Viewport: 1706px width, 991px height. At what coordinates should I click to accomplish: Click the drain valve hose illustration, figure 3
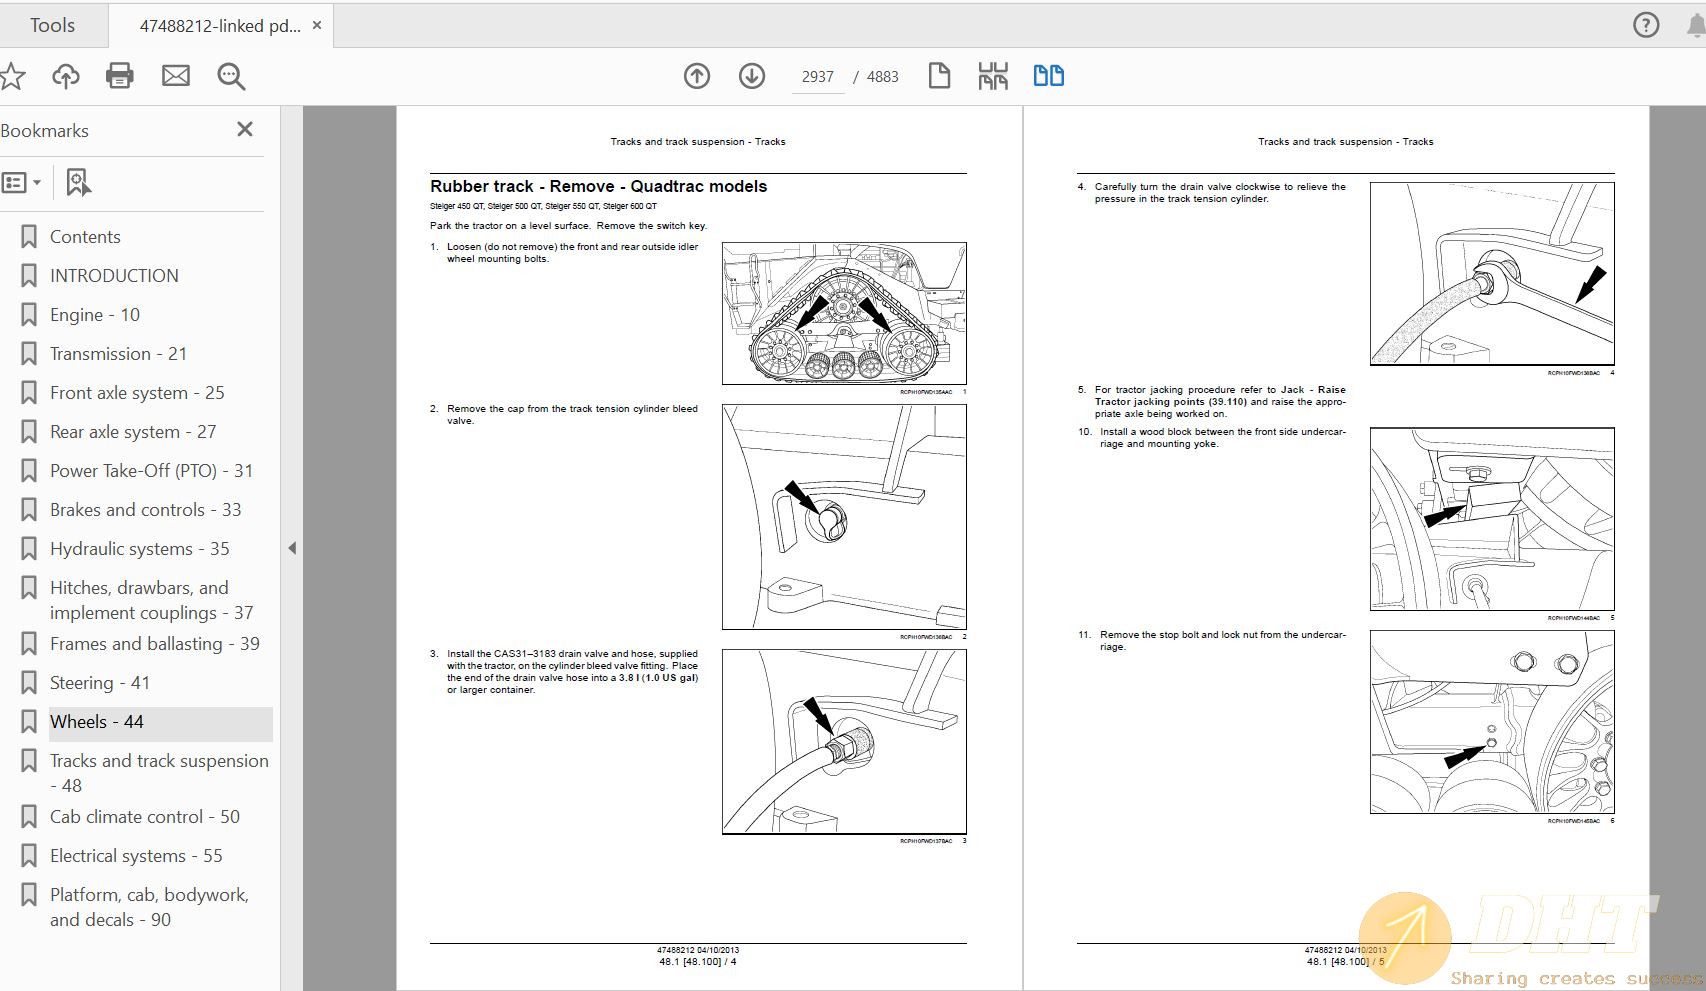pos(844,741)
